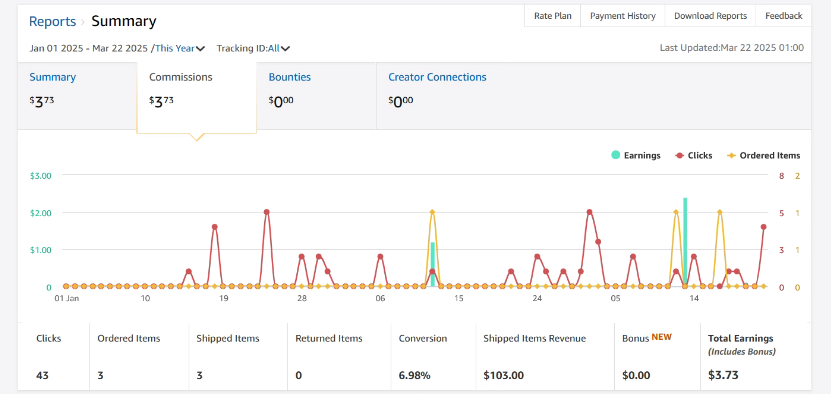The height and width of the screenshot is (394, 831).
Task: Click the Download Reports button
Action: click(x=710, y=16)
